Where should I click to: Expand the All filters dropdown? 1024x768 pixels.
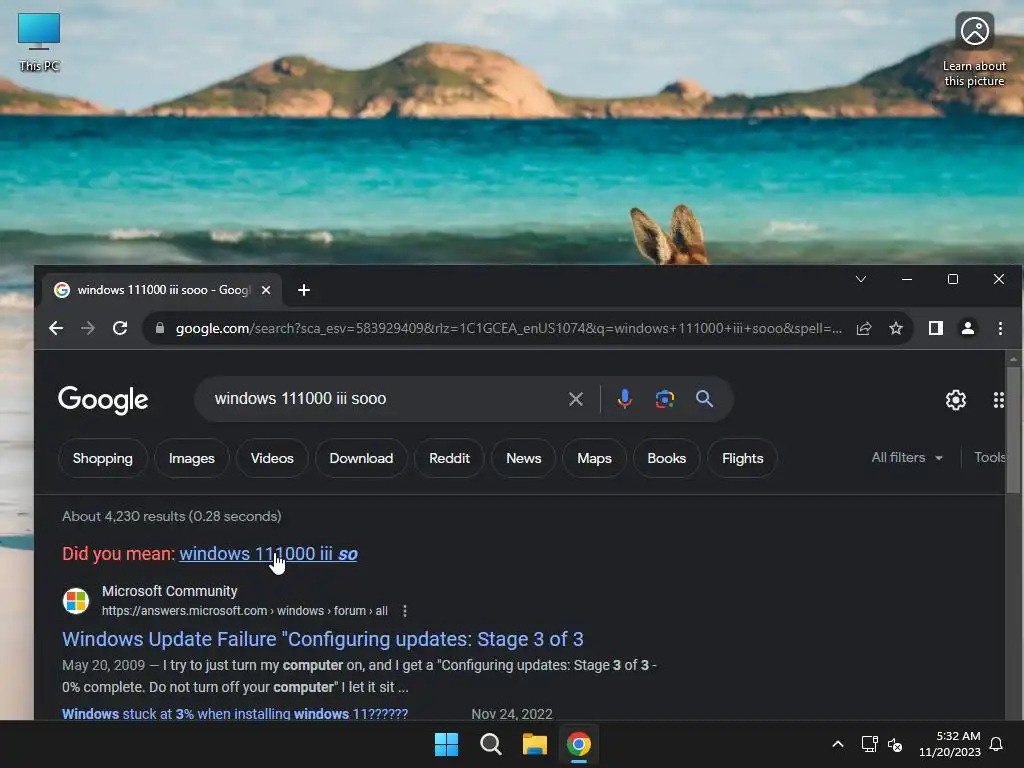(x=907, y=458)
